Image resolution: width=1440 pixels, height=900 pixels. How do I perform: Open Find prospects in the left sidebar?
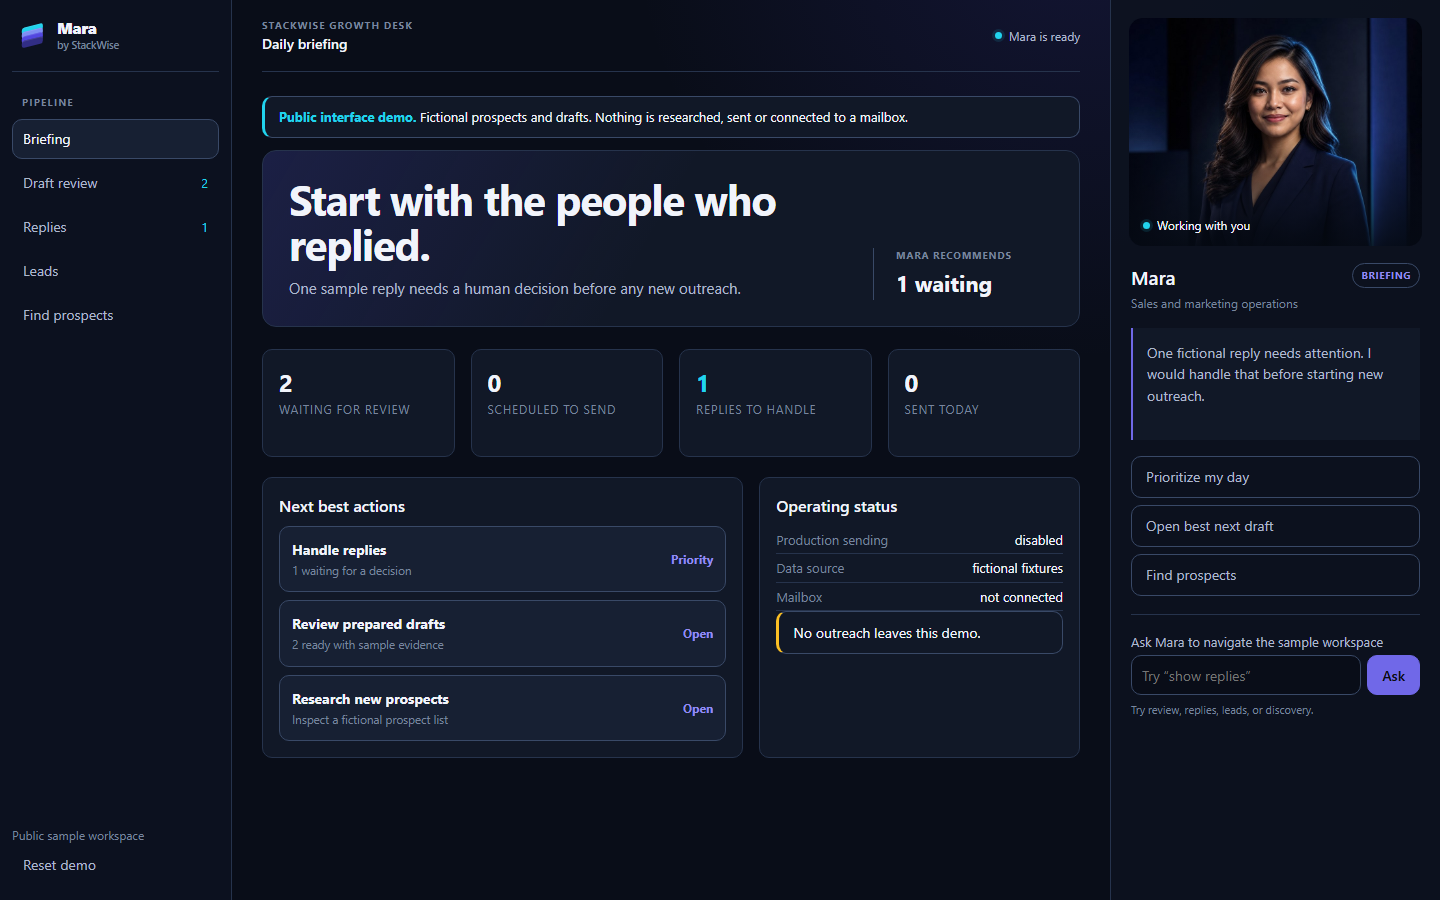click(x=115, y=315)
